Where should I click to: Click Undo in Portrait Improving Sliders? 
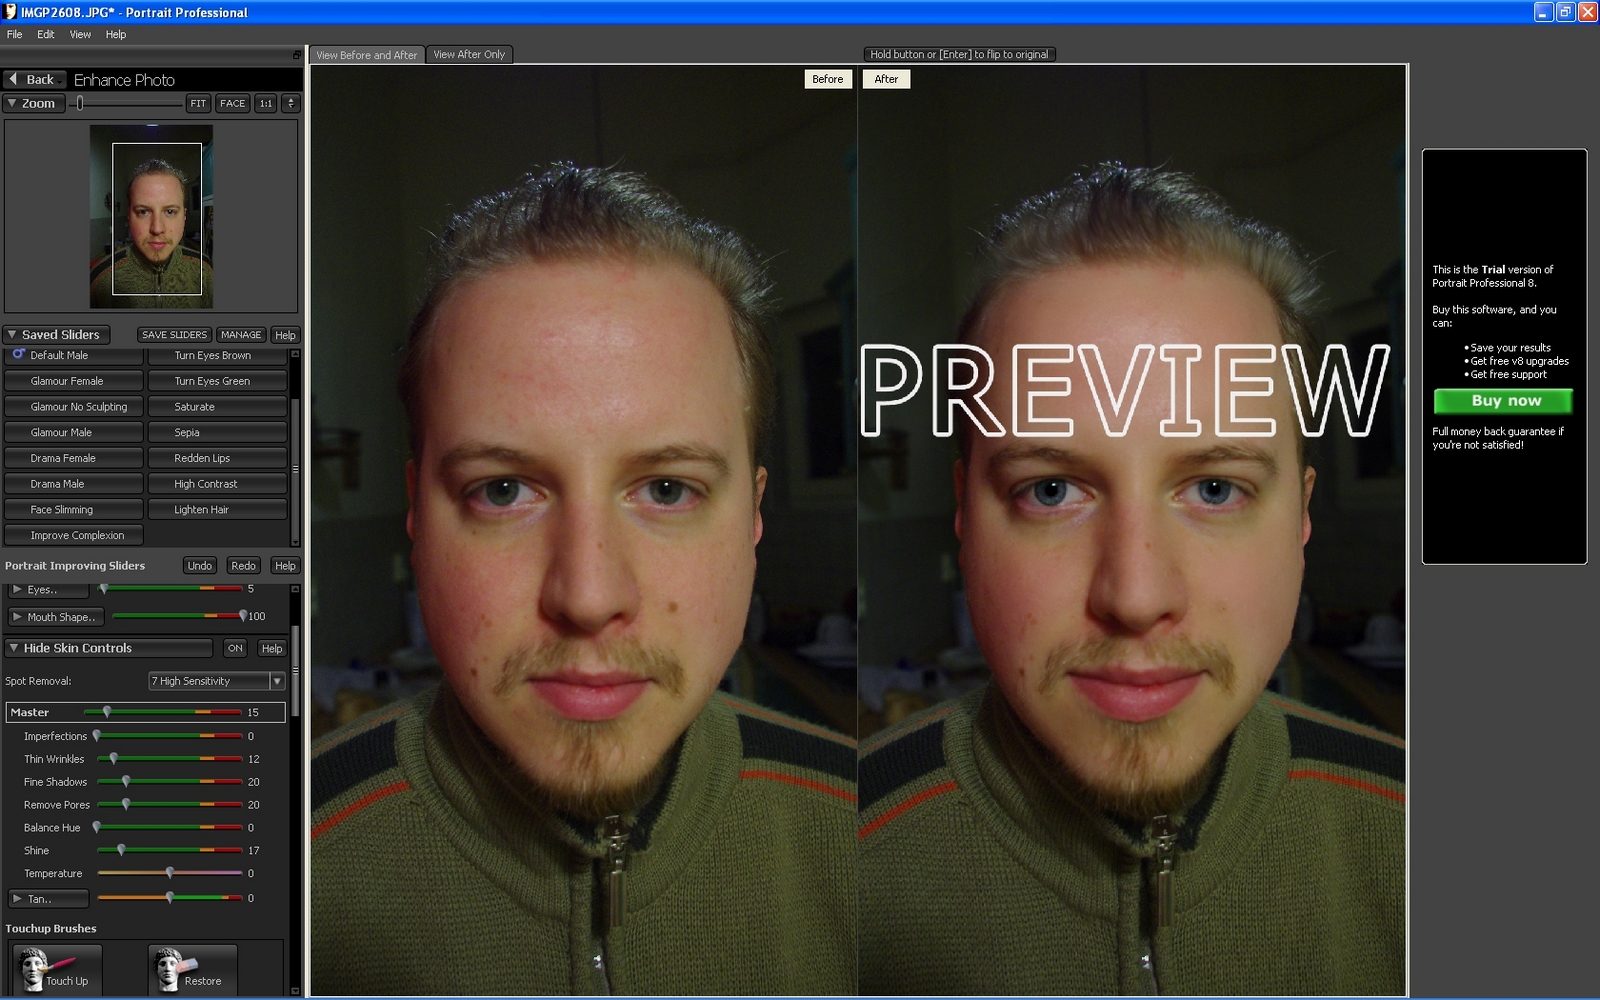(x=200, y=566)
